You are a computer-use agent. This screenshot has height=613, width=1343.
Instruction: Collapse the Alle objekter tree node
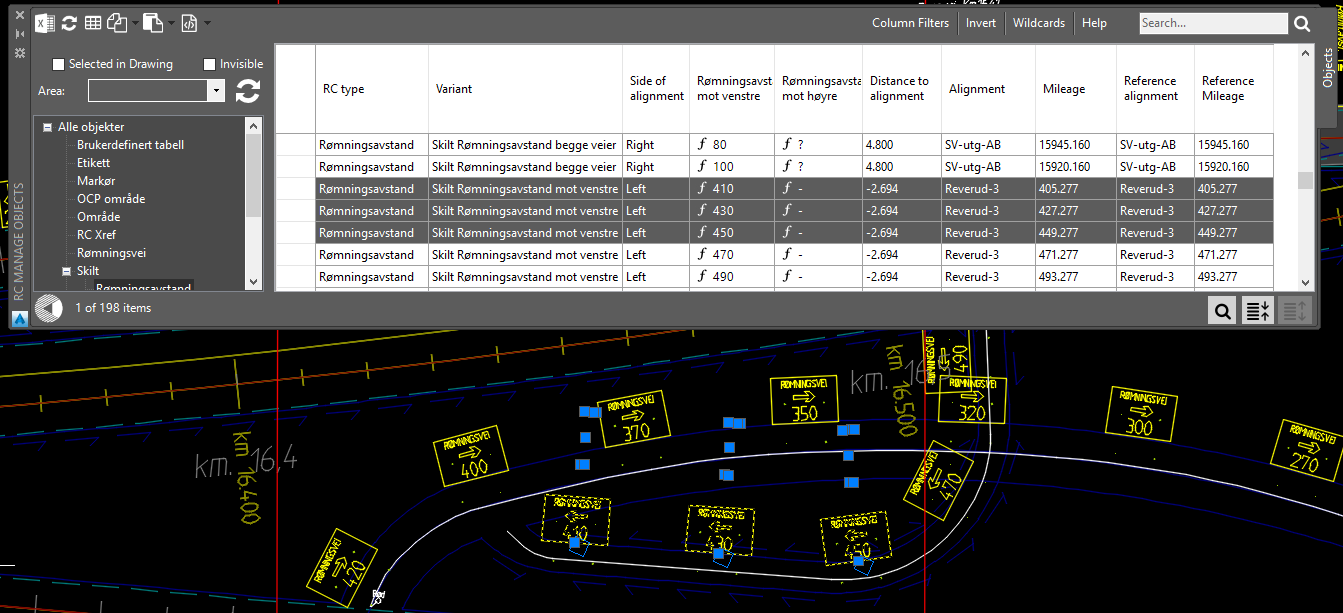[x=47, y=127]
